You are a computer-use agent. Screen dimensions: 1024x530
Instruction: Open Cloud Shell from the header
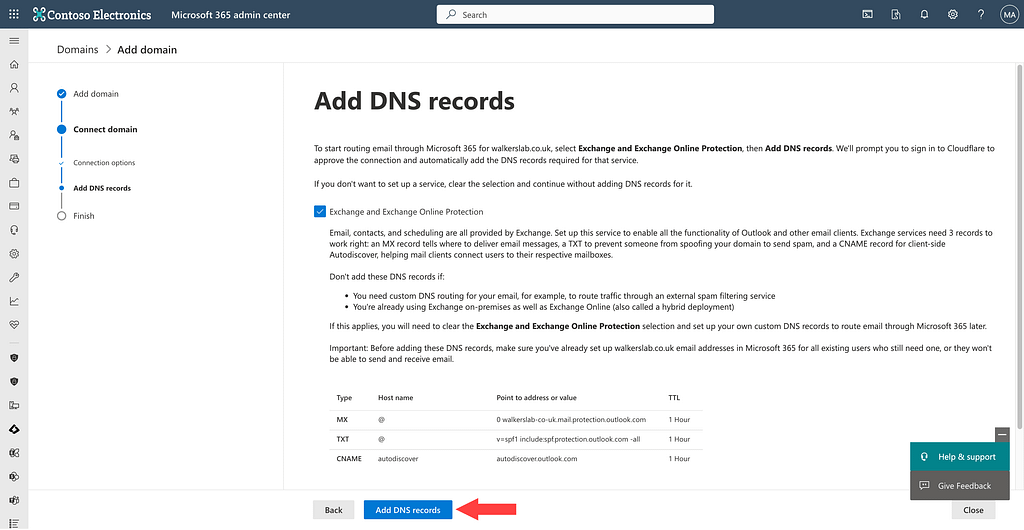coord(867,15)
